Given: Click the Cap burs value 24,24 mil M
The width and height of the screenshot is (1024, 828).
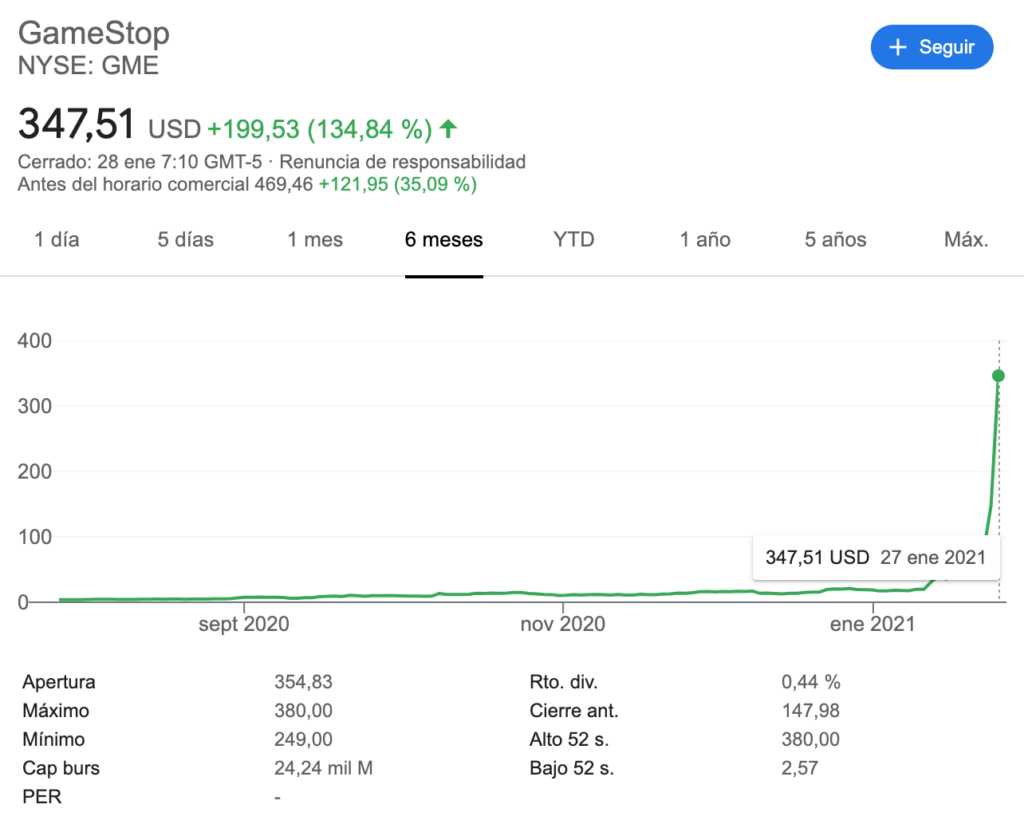Looking at the screenshot, I should coord(323,768).
